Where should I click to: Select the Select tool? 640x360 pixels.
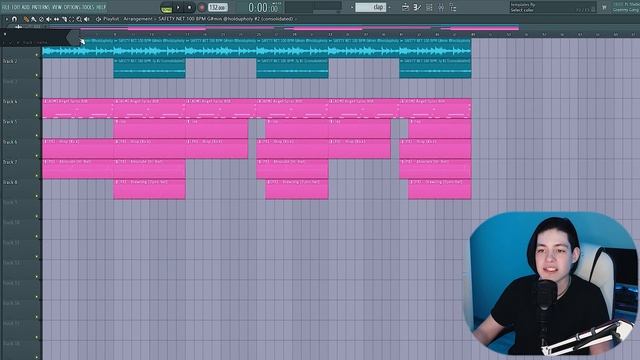(71, 19)
